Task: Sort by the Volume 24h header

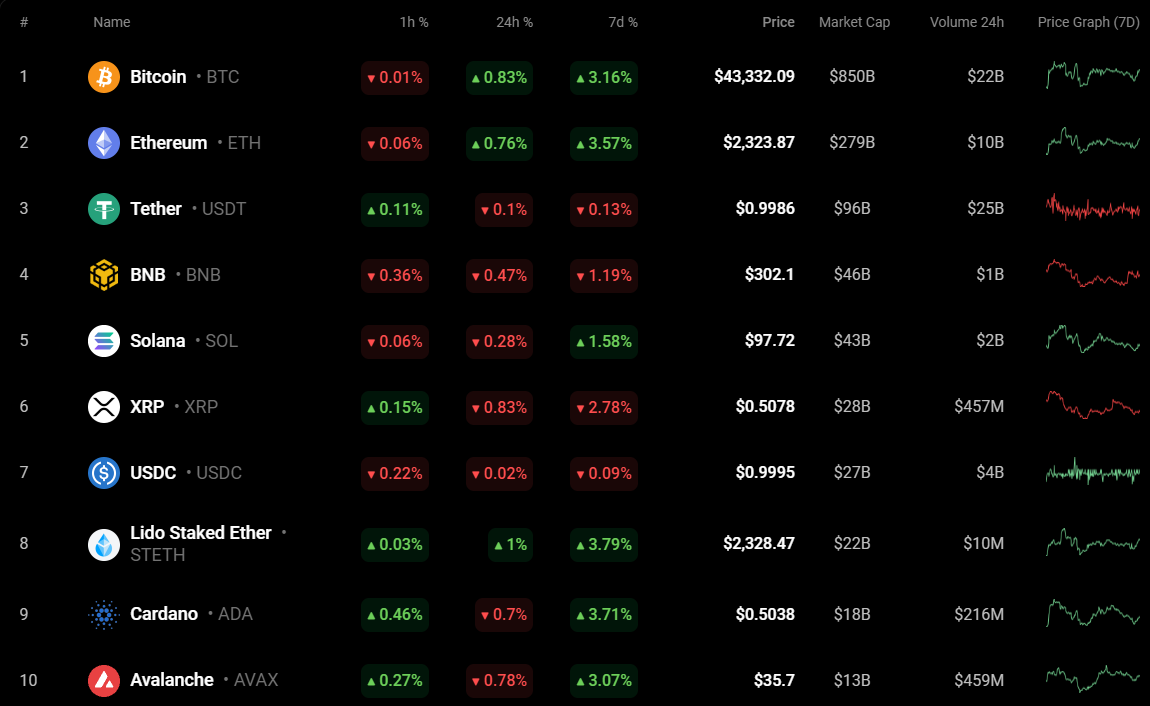Action: [966, 22]
